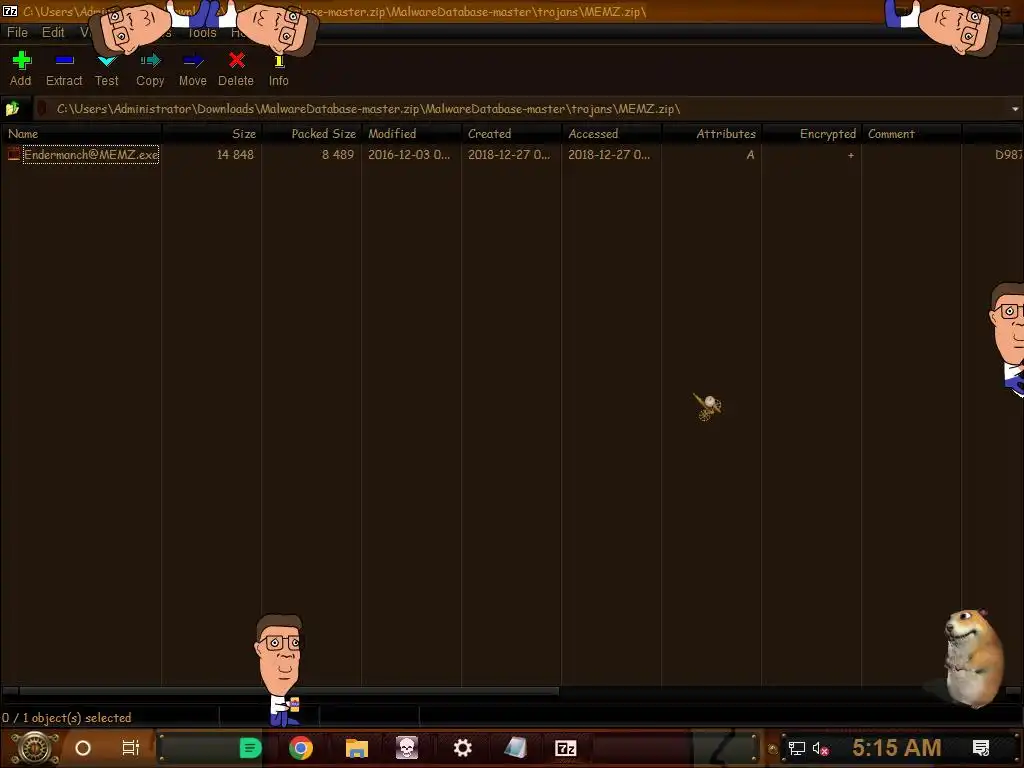The image size is (1024, 768).
Task: Sort by Packed Size column header
Action: point(312,133)
